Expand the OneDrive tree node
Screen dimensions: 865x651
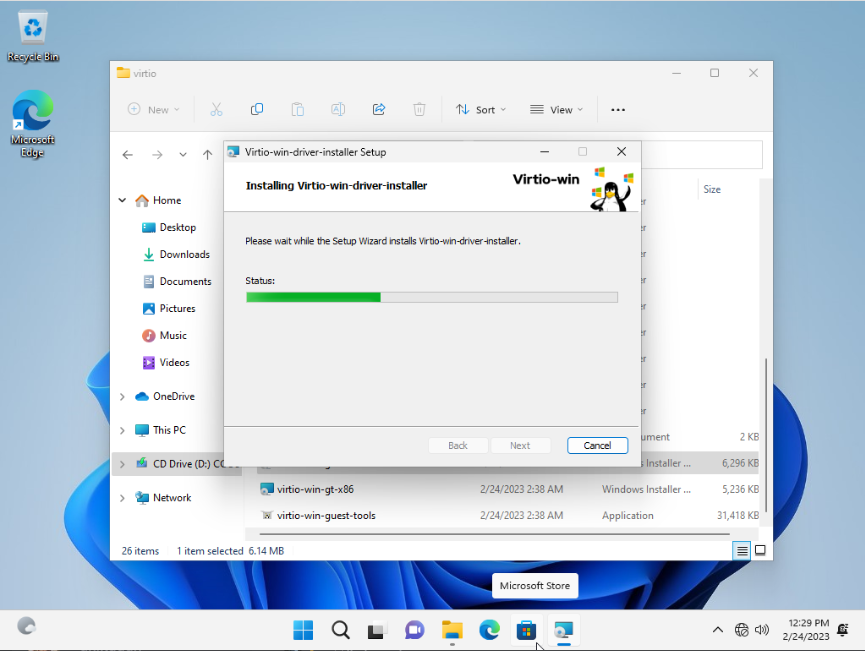(x=122, y=397)
